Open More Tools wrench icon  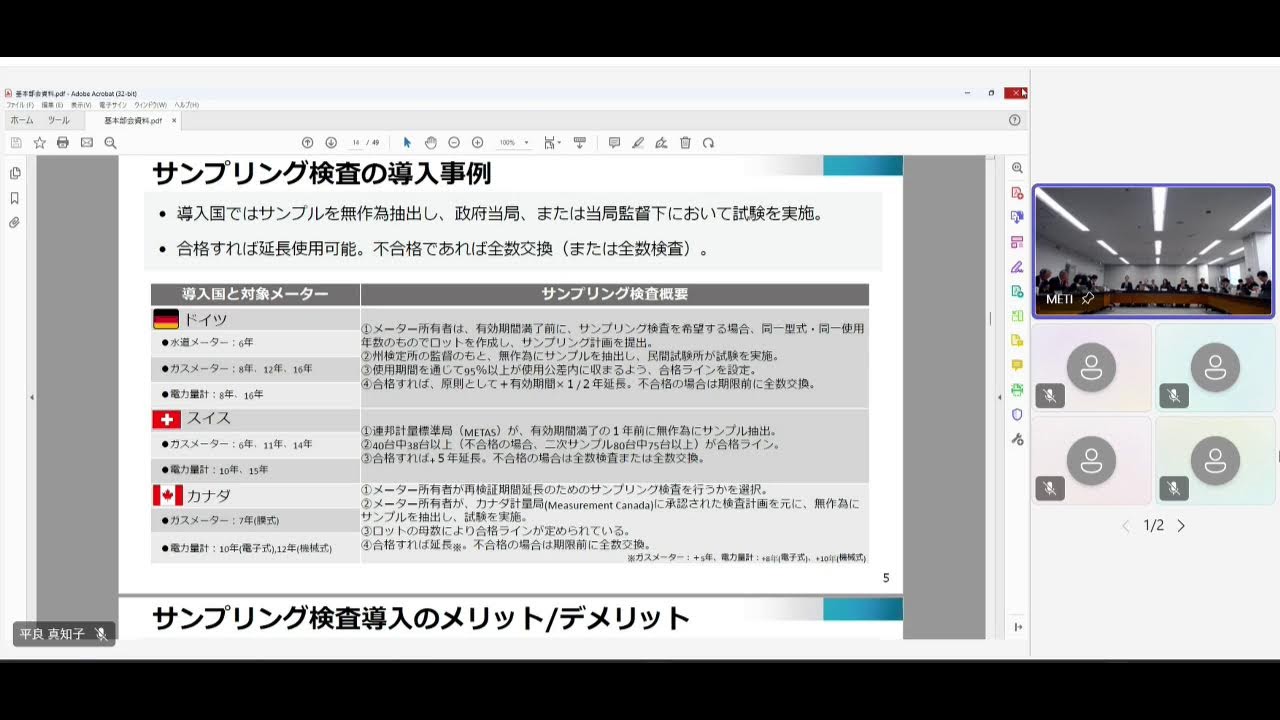click(x=1017, y=439)
